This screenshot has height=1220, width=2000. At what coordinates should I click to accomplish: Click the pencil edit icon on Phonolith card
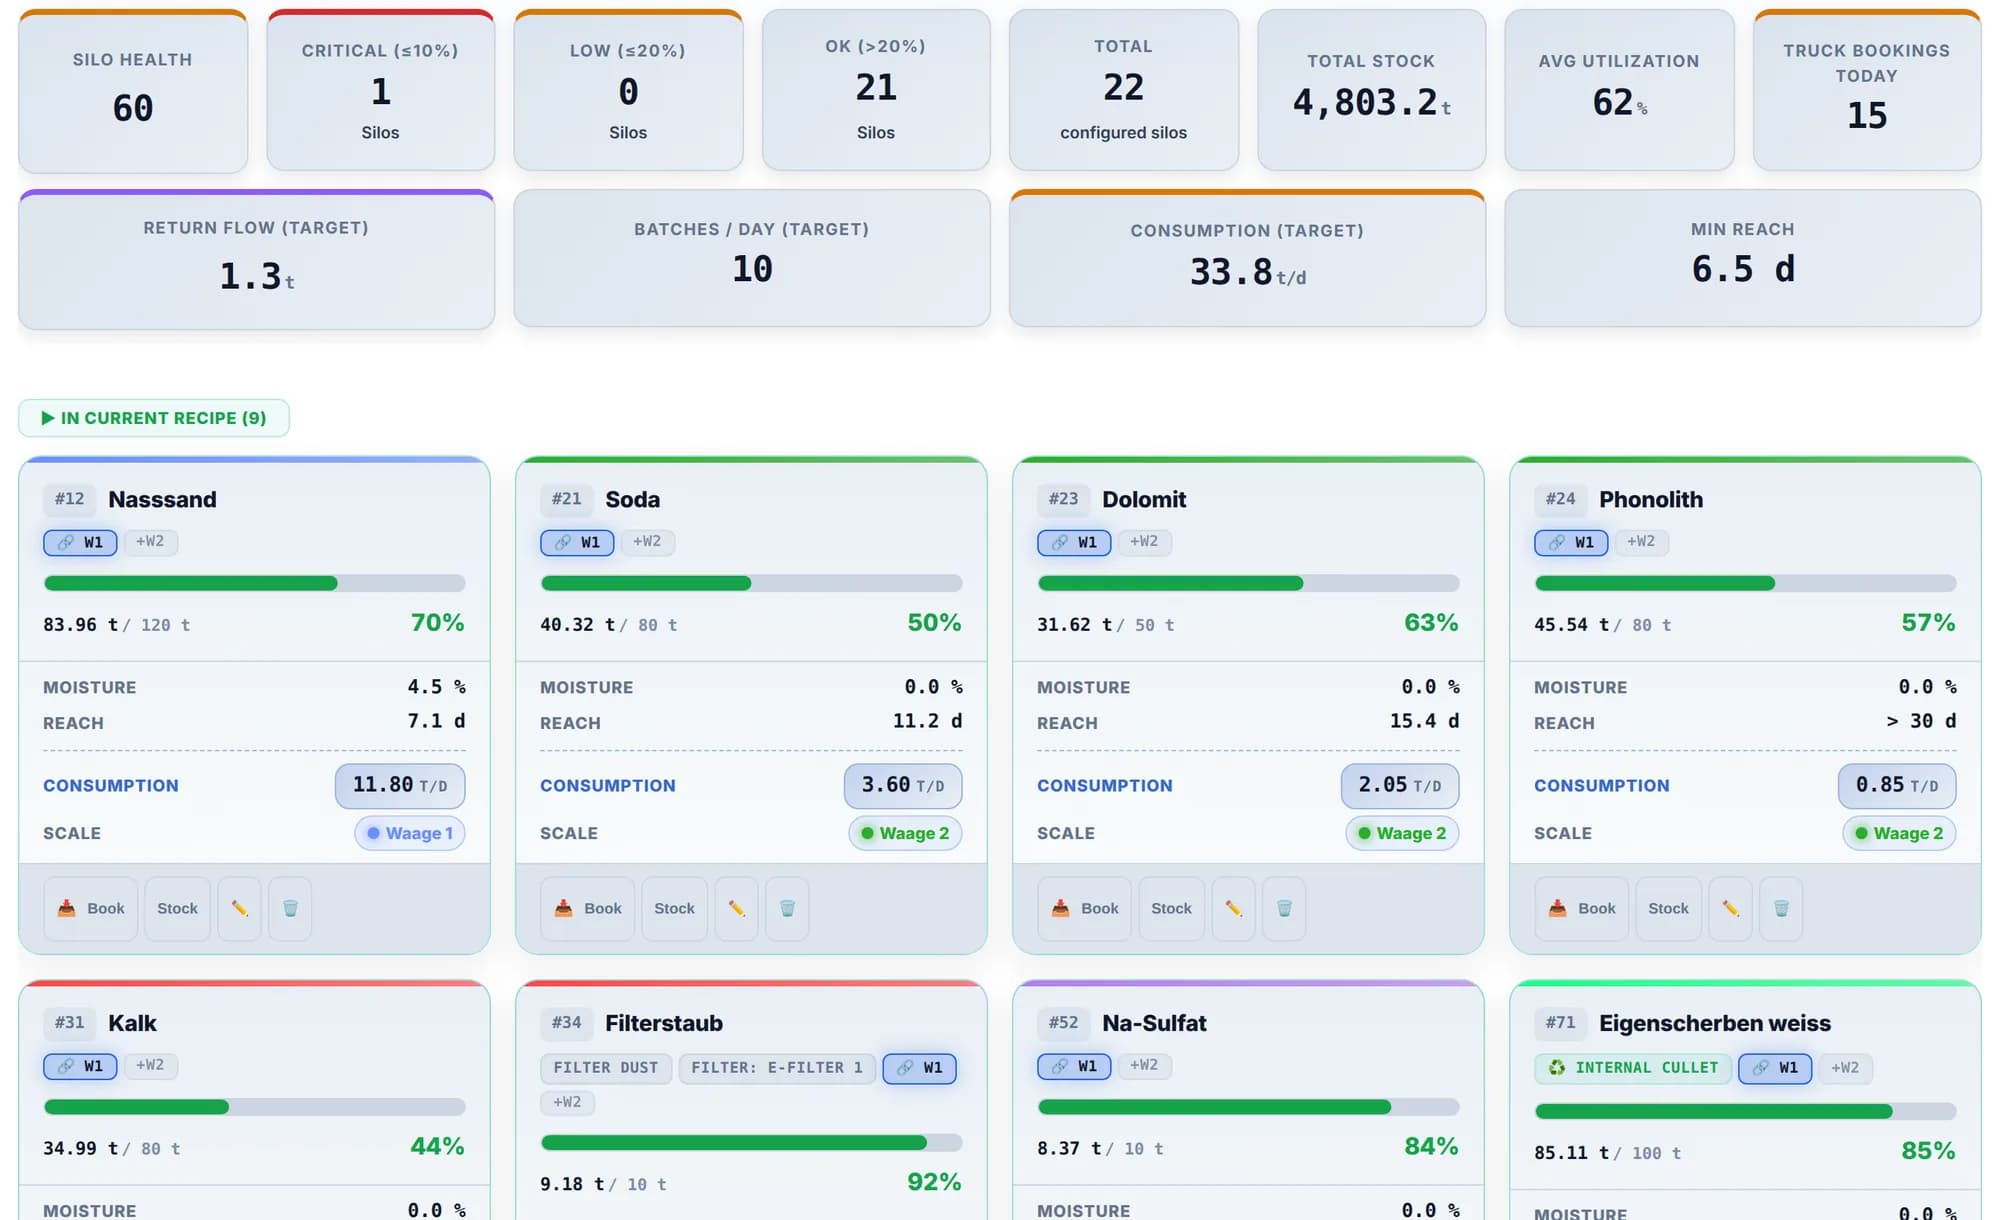pos(1730,908)
